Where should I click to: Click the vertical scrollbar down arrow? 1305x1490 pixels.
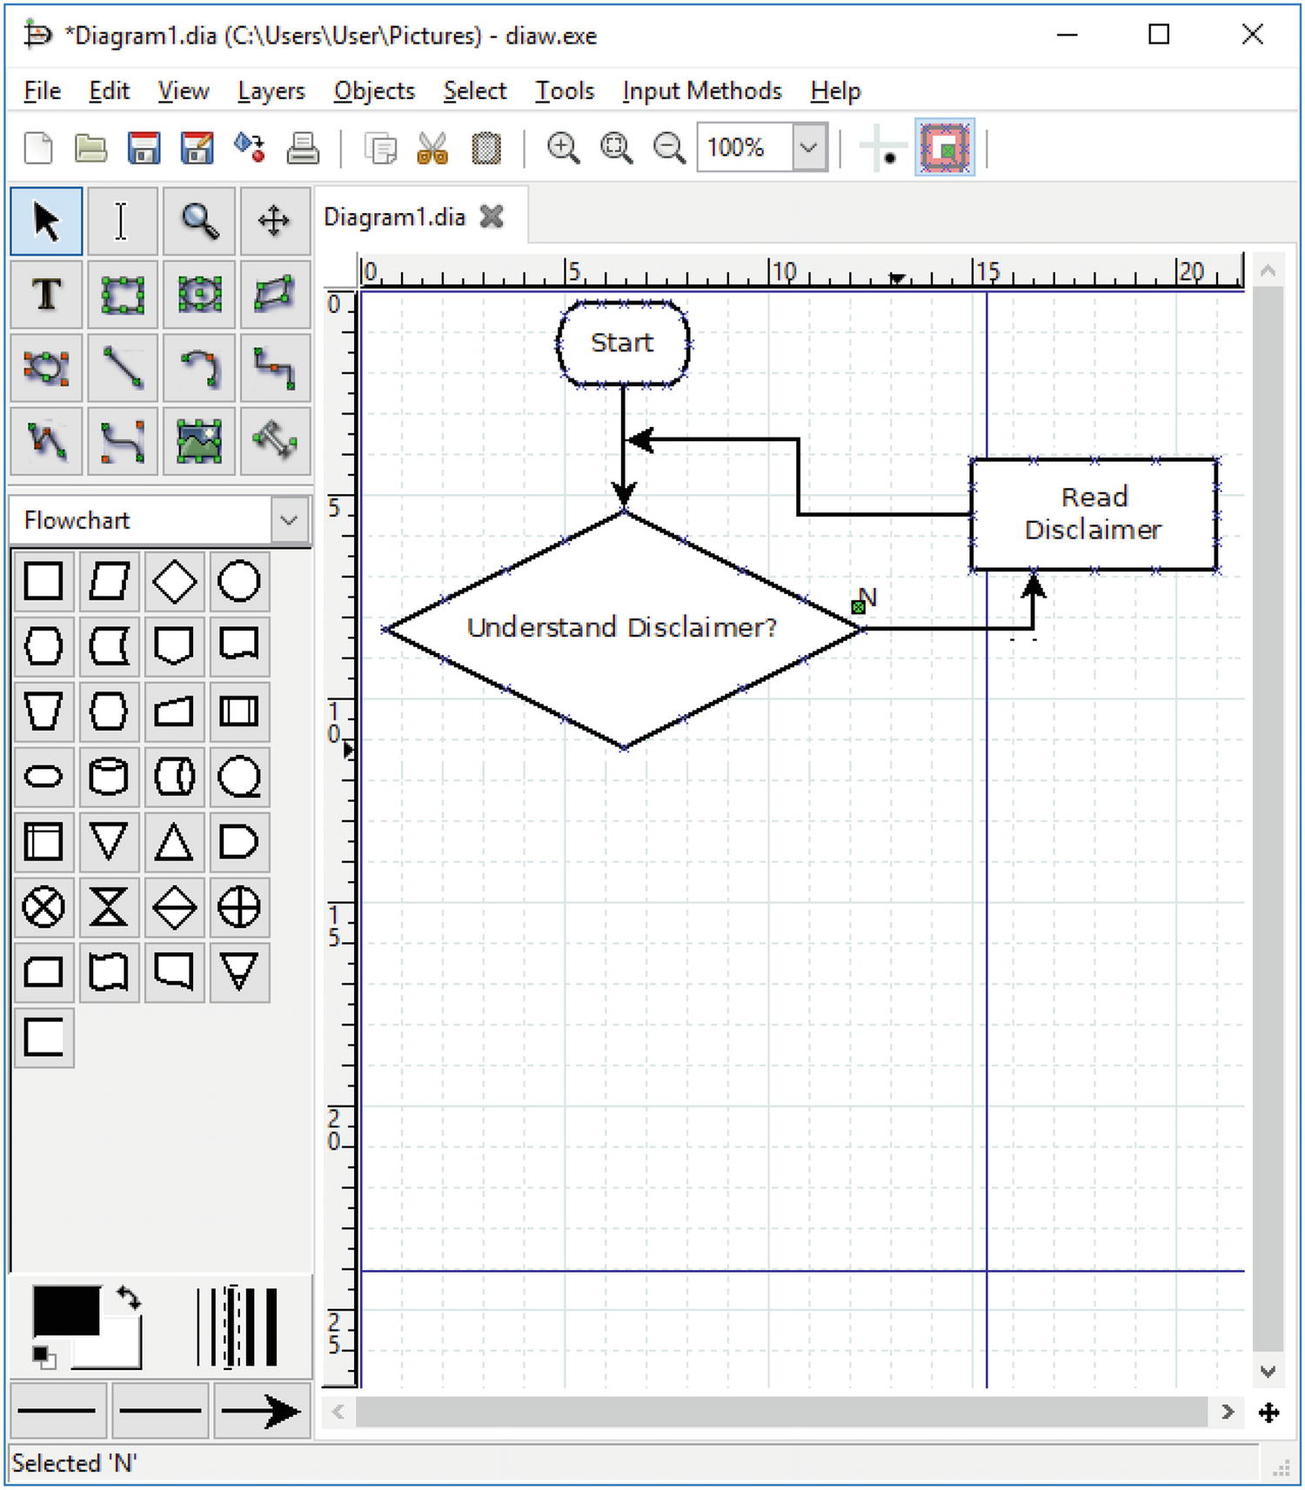[x=1268, y=1371]
